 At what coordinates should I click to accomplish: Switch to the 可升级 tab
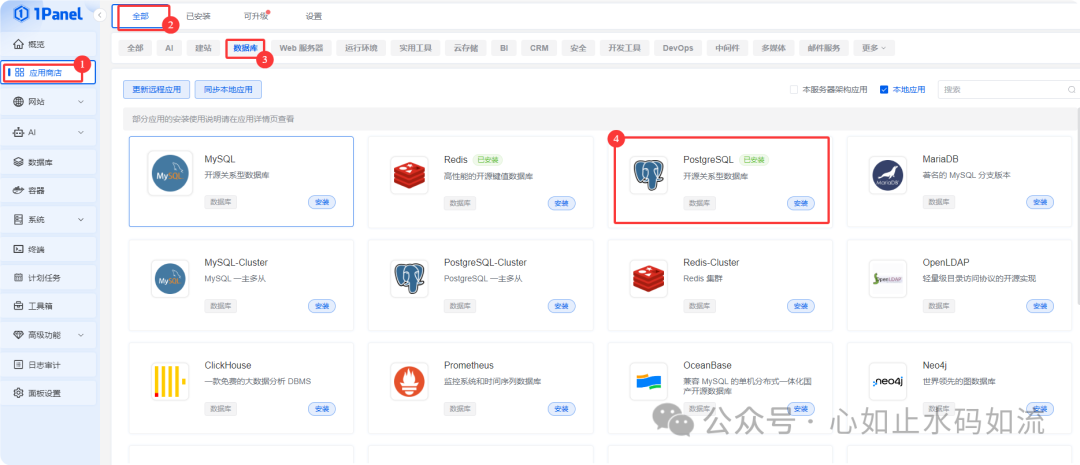(256, 16)
